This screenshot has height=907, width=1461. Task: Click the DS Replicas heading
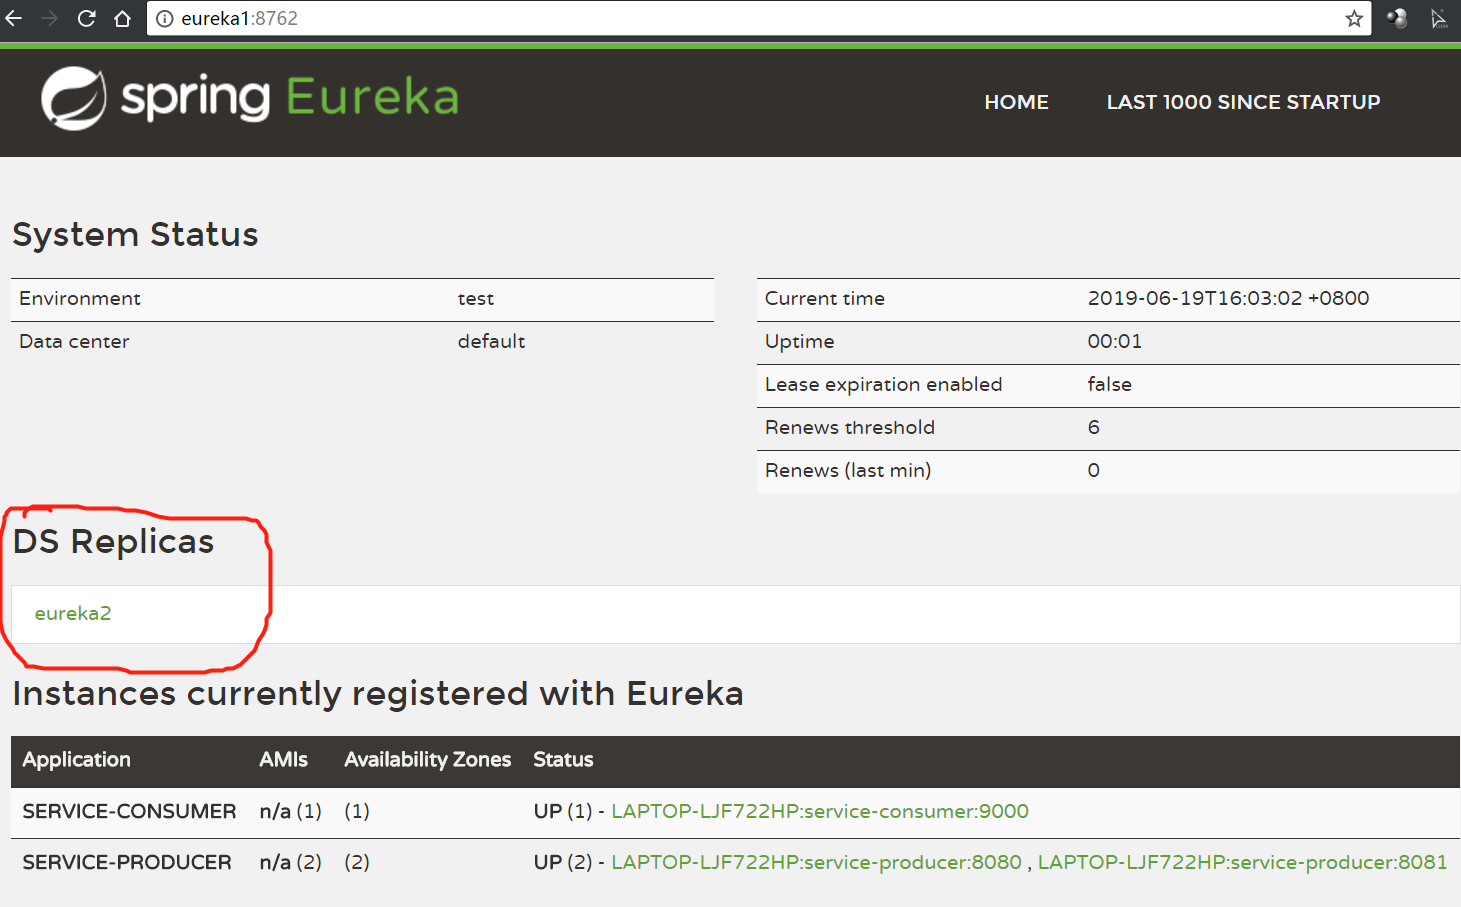pos(113,541)
